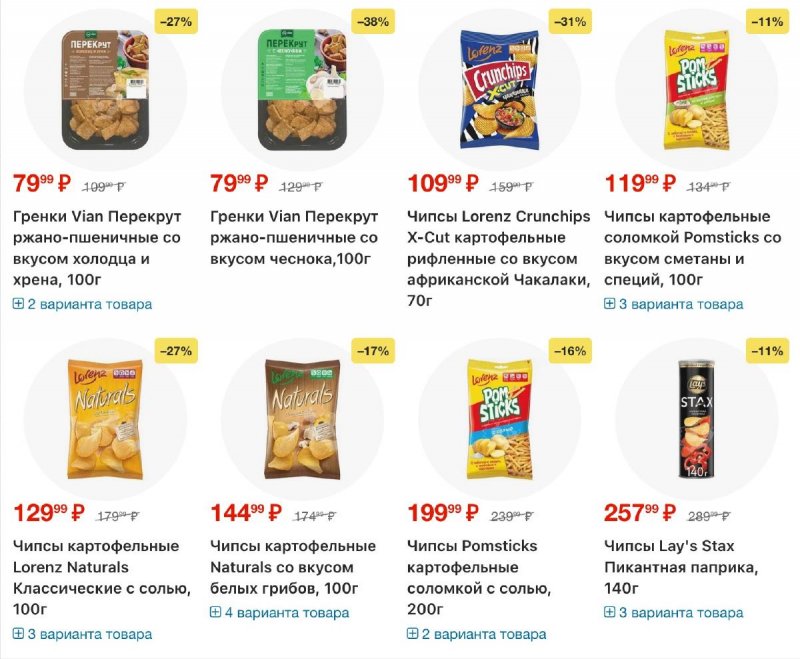Expand "4 варианта товара" for Naturals mushroom chips
Image resolution: width=800 pixels, height=659 pixels.
tap(287, 612)
